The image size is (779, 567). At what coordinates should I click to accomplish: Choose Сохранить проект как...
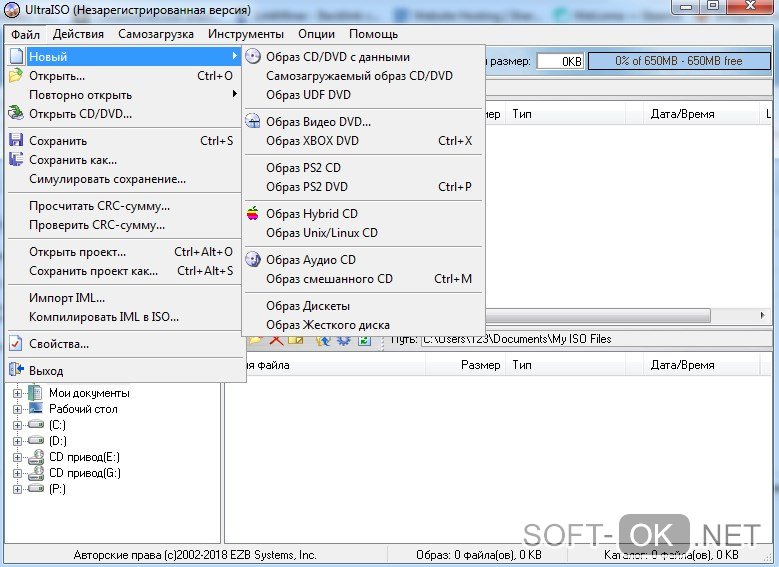point(125,271)
